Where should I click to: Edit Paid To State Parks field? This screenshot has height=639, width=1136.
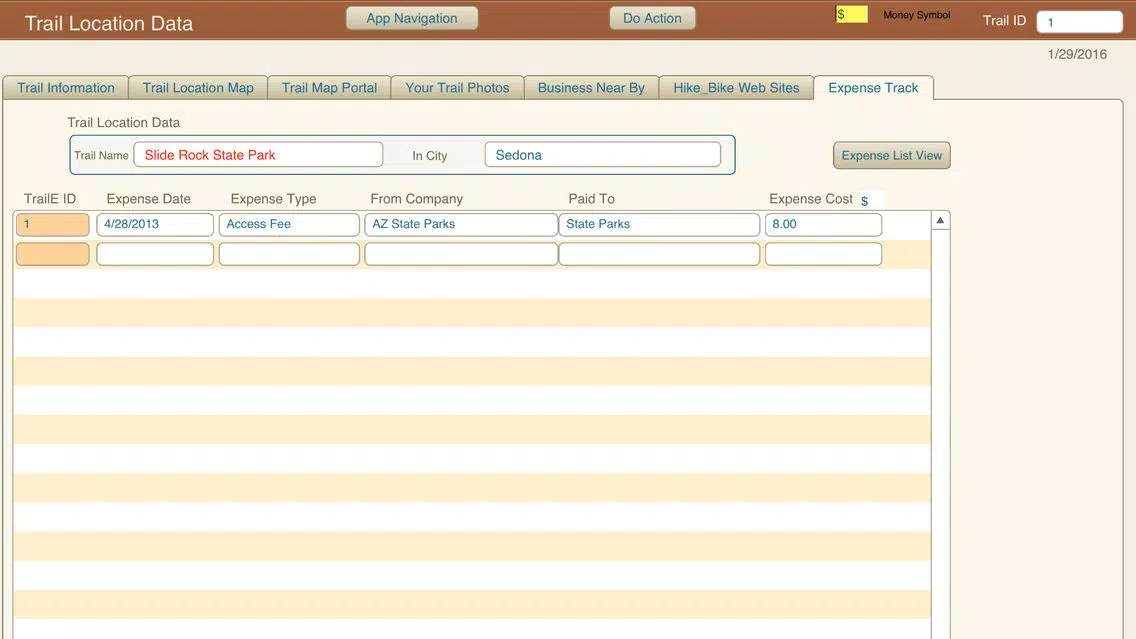[659, 225]
